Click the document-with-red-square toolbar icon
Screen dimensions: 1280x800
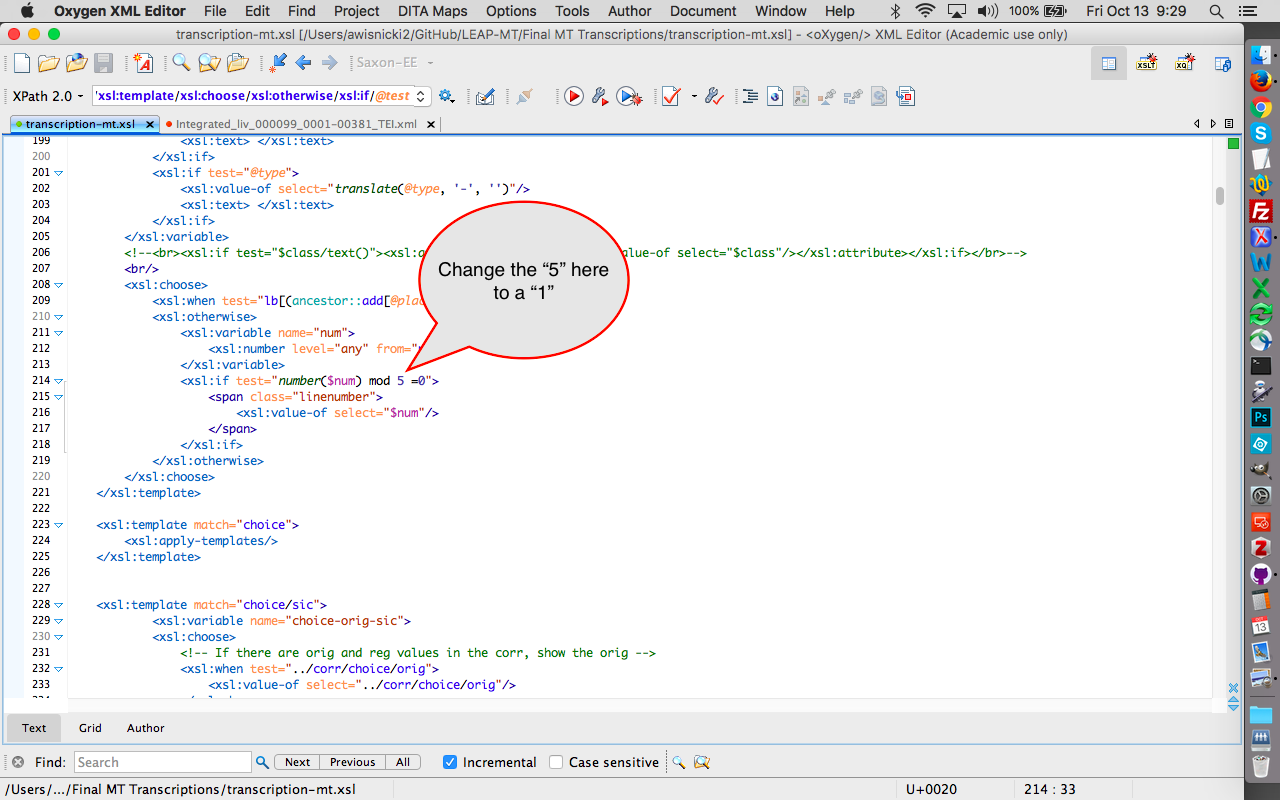(905, 97)
